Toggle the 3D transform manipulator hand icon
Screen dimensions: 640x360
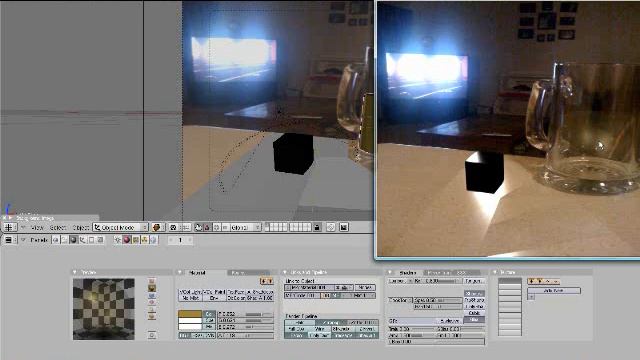coord(198,227)
